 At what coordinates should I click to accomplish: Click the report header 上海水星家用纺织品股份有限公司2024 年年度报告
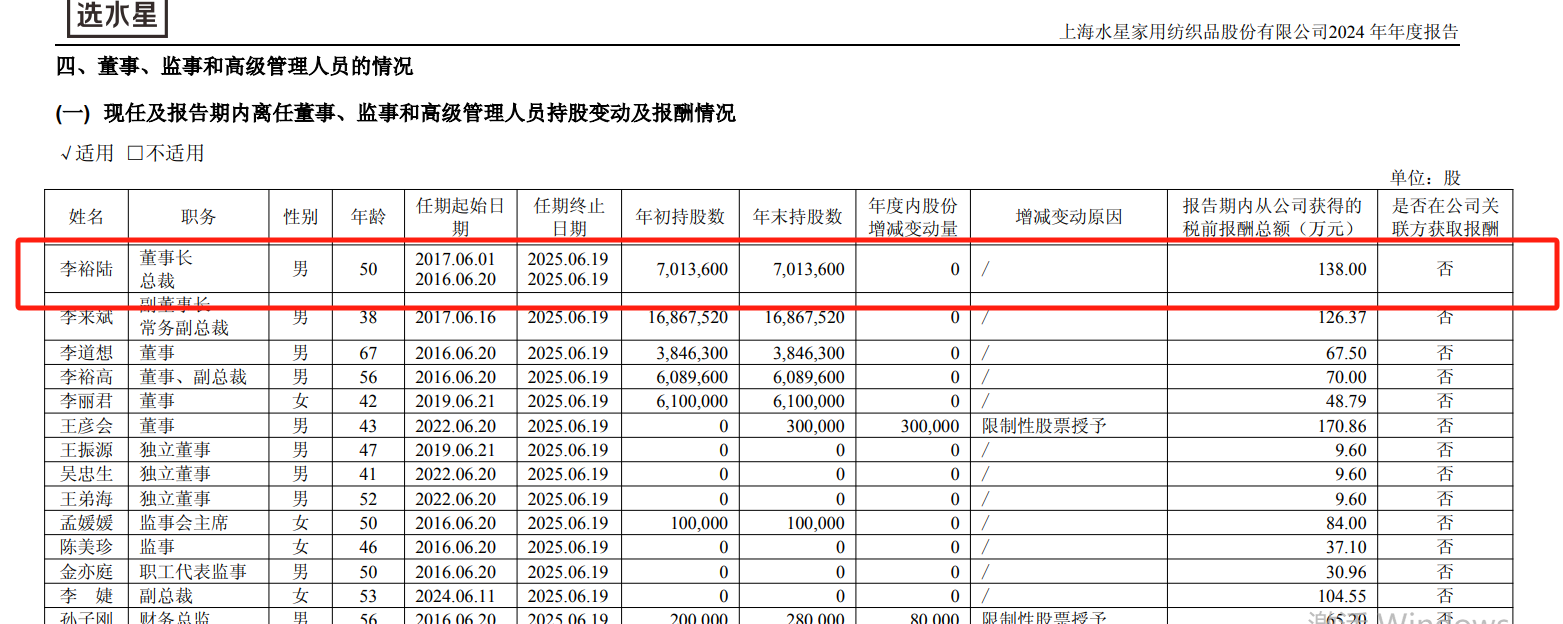click(1259, 32)
